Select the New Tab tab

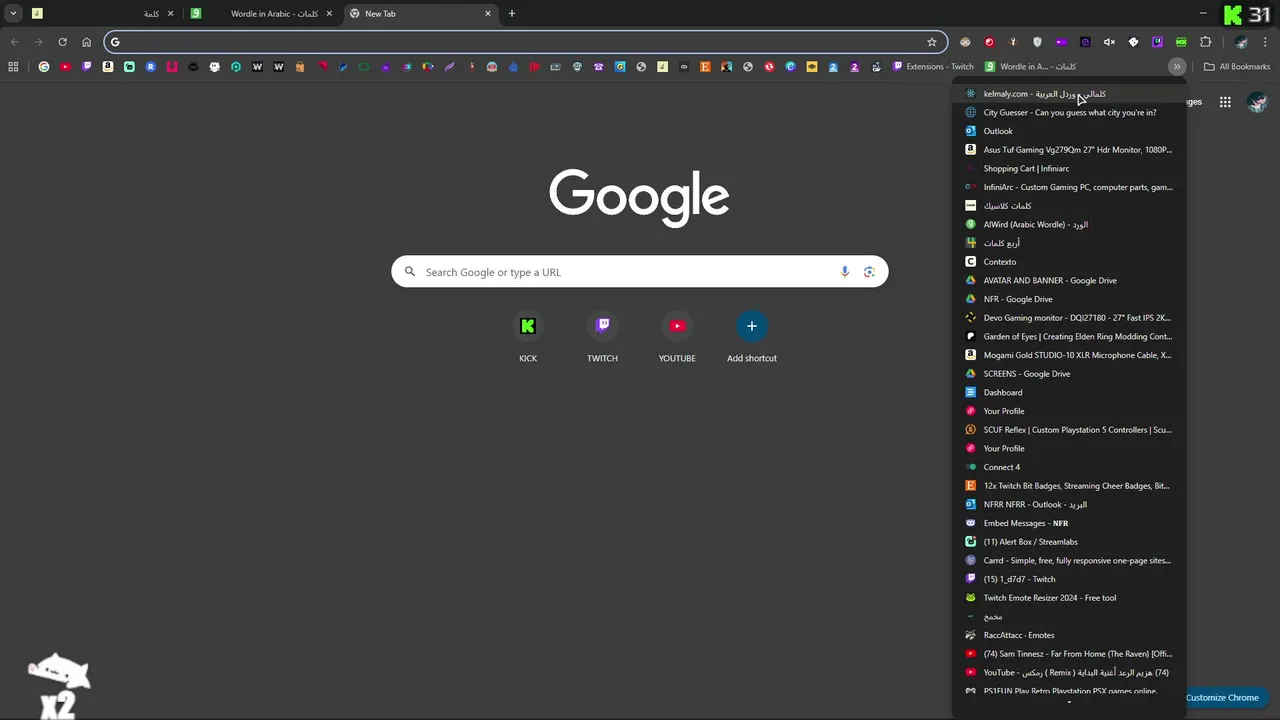pyautogui.click(x=420, y=14)
